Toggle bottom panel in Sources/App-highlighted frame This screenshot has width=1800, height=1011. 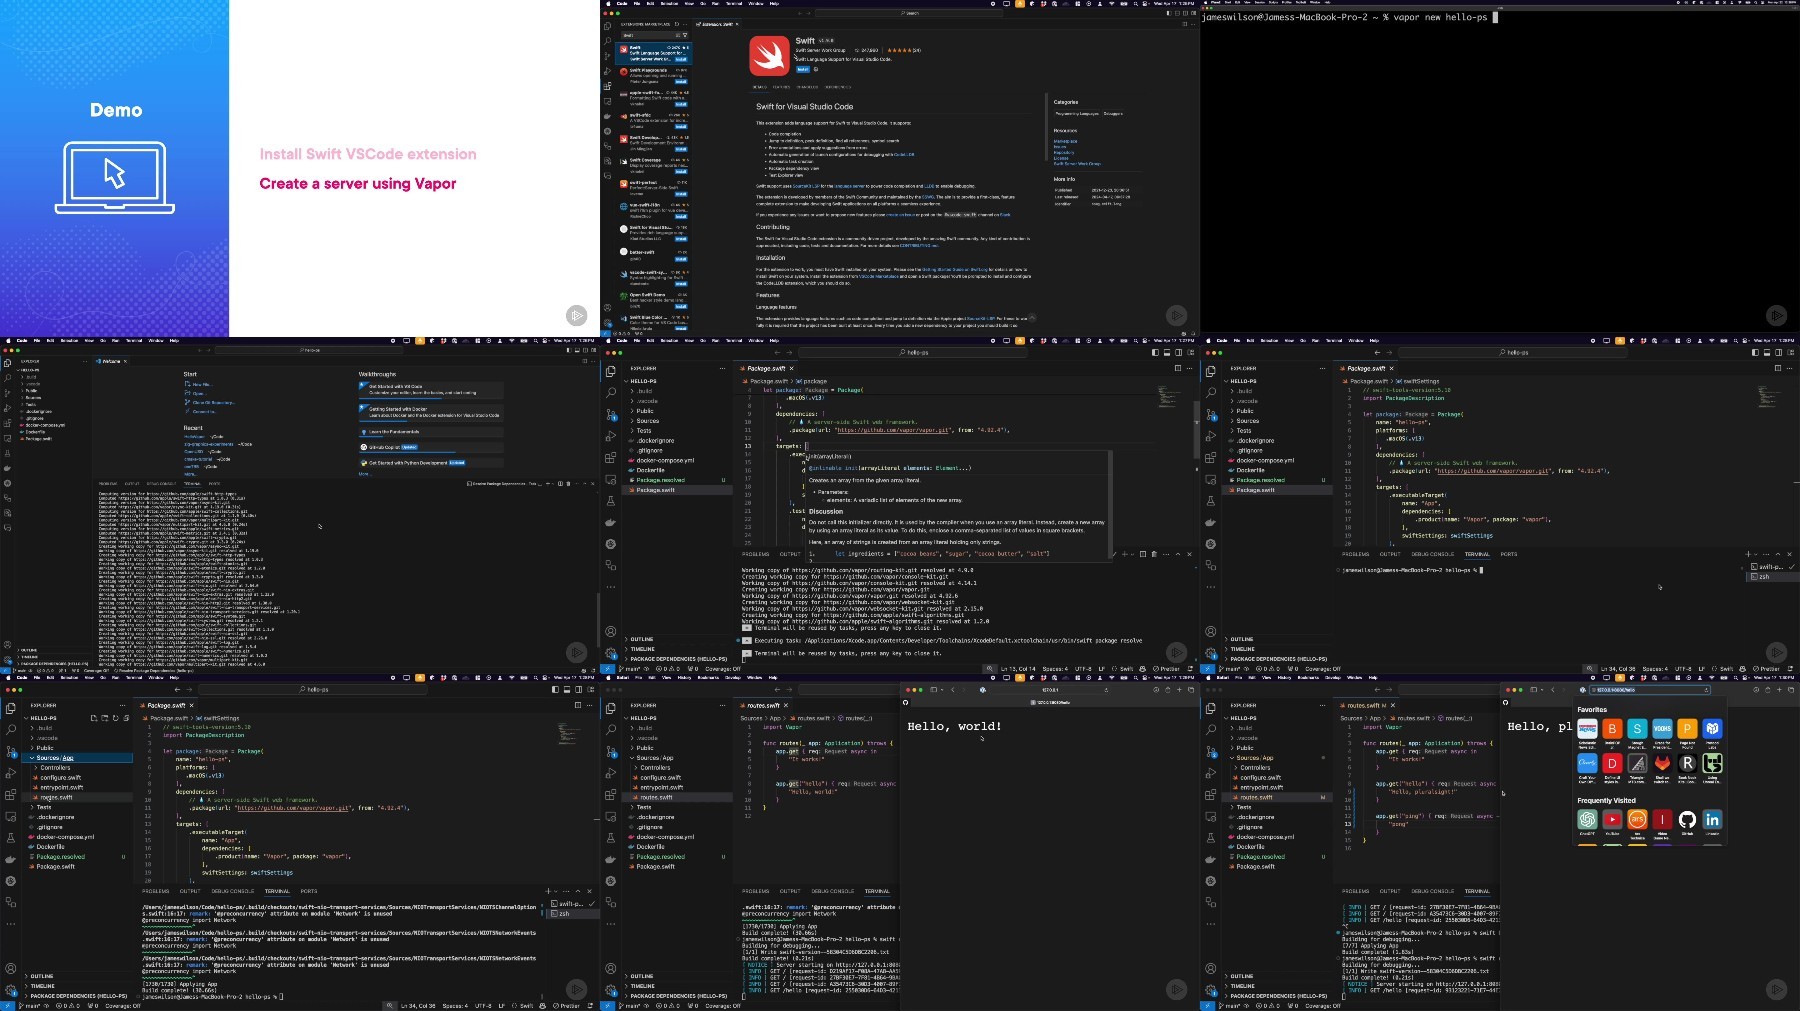pyautogui.click(x=565, y=689)
